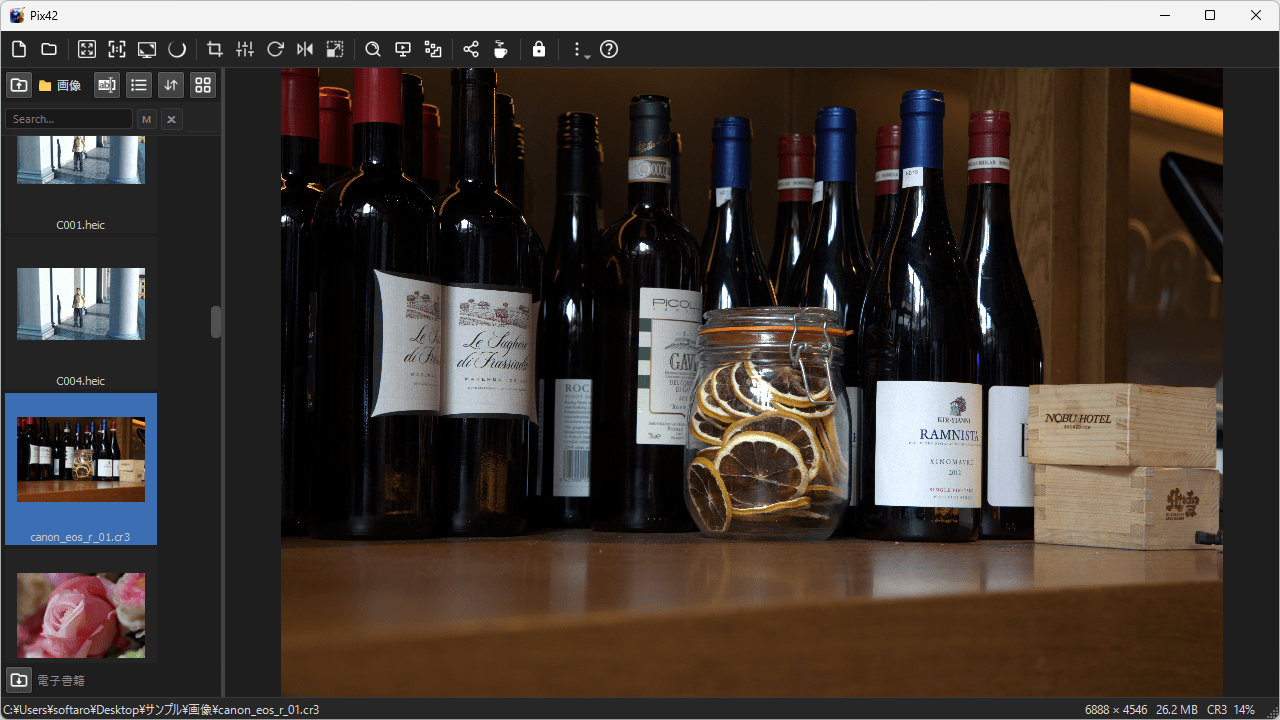The image size is (1280, 720).
Task: Click the coffee cup donate icon
Action: pyautogui.click(x=500, y=49)
